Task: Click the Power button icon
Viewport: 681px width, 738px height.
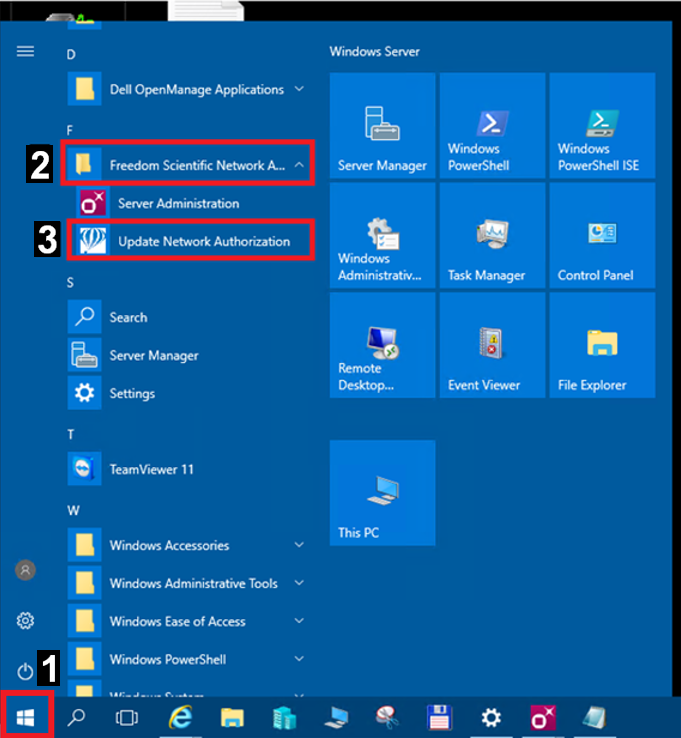Action: (x=25, y=671)
